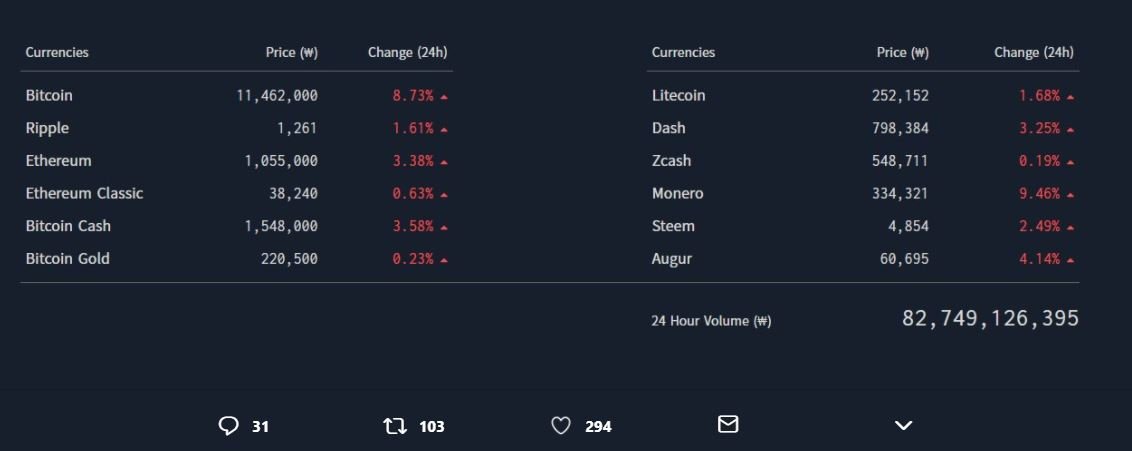The image size is (1132, 451).
Task: Click the 24 Hour Volume total value
Action: (x=990, y=318)
